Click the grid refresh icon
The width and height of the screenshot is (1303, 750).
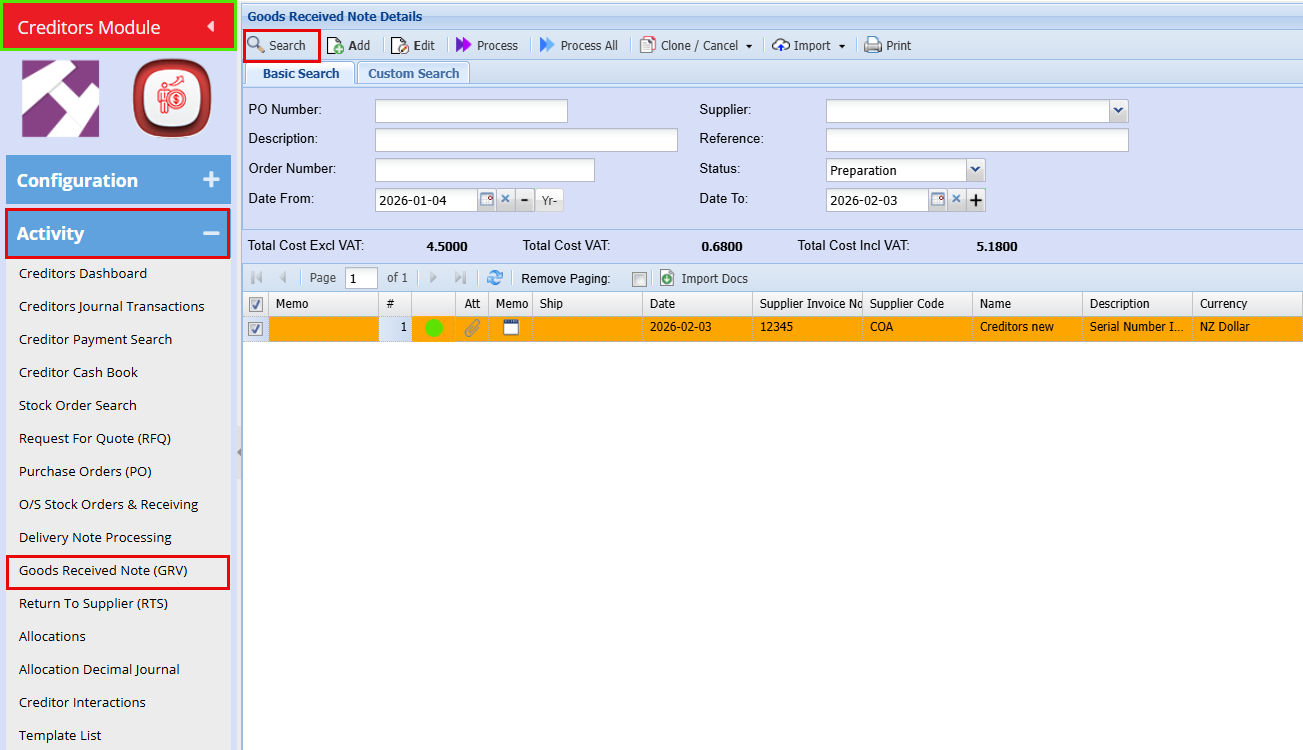(494, 278)
